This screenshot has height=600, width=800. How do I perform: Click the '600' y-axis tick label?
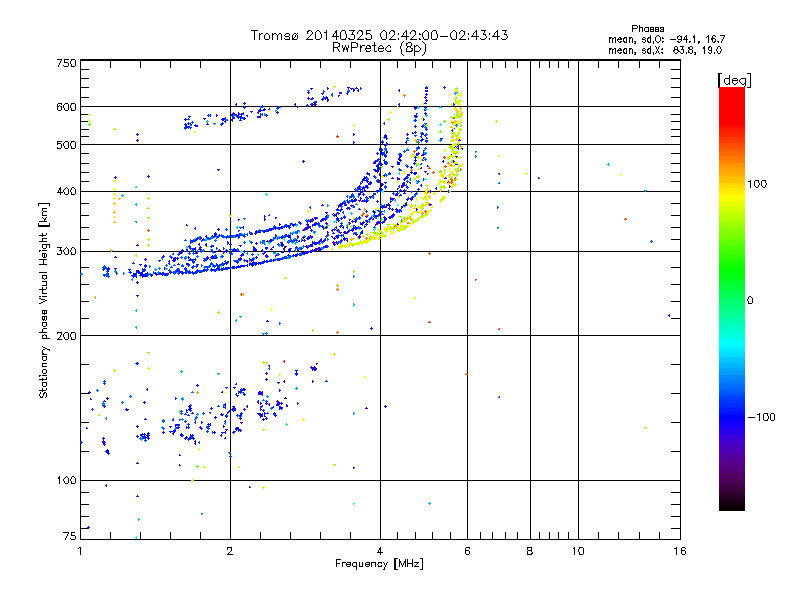pos(67,107)
